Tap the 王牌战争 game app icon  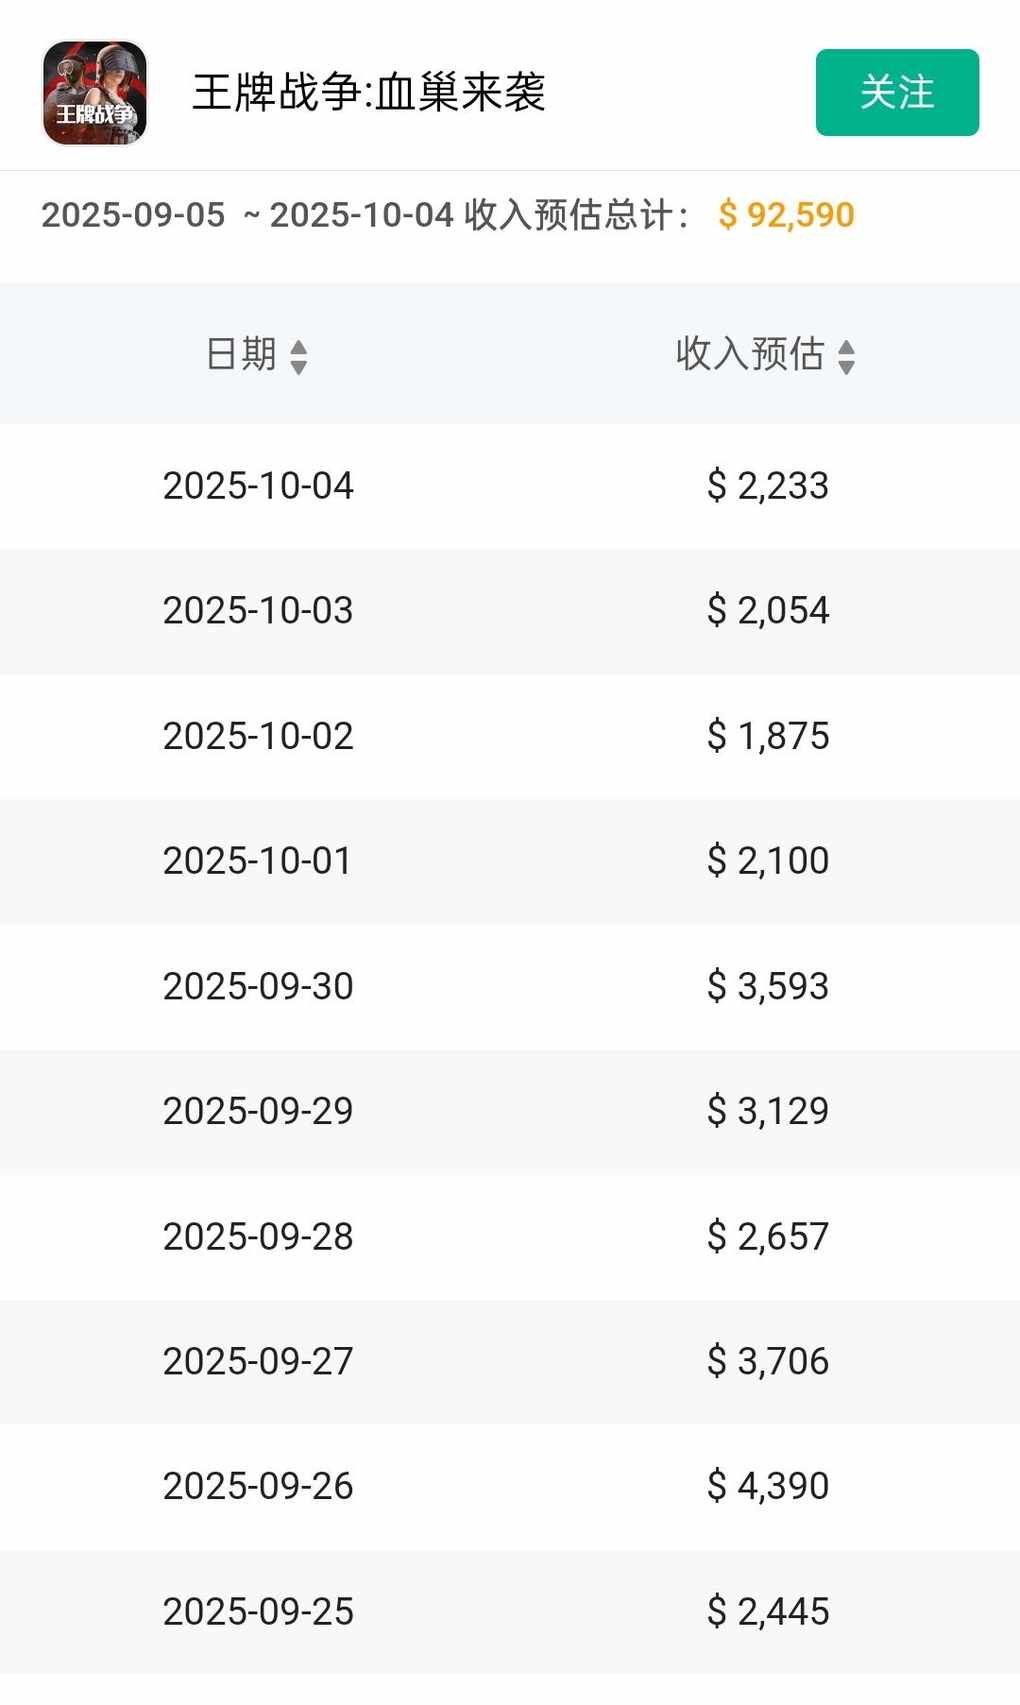[x=95, y=93]
